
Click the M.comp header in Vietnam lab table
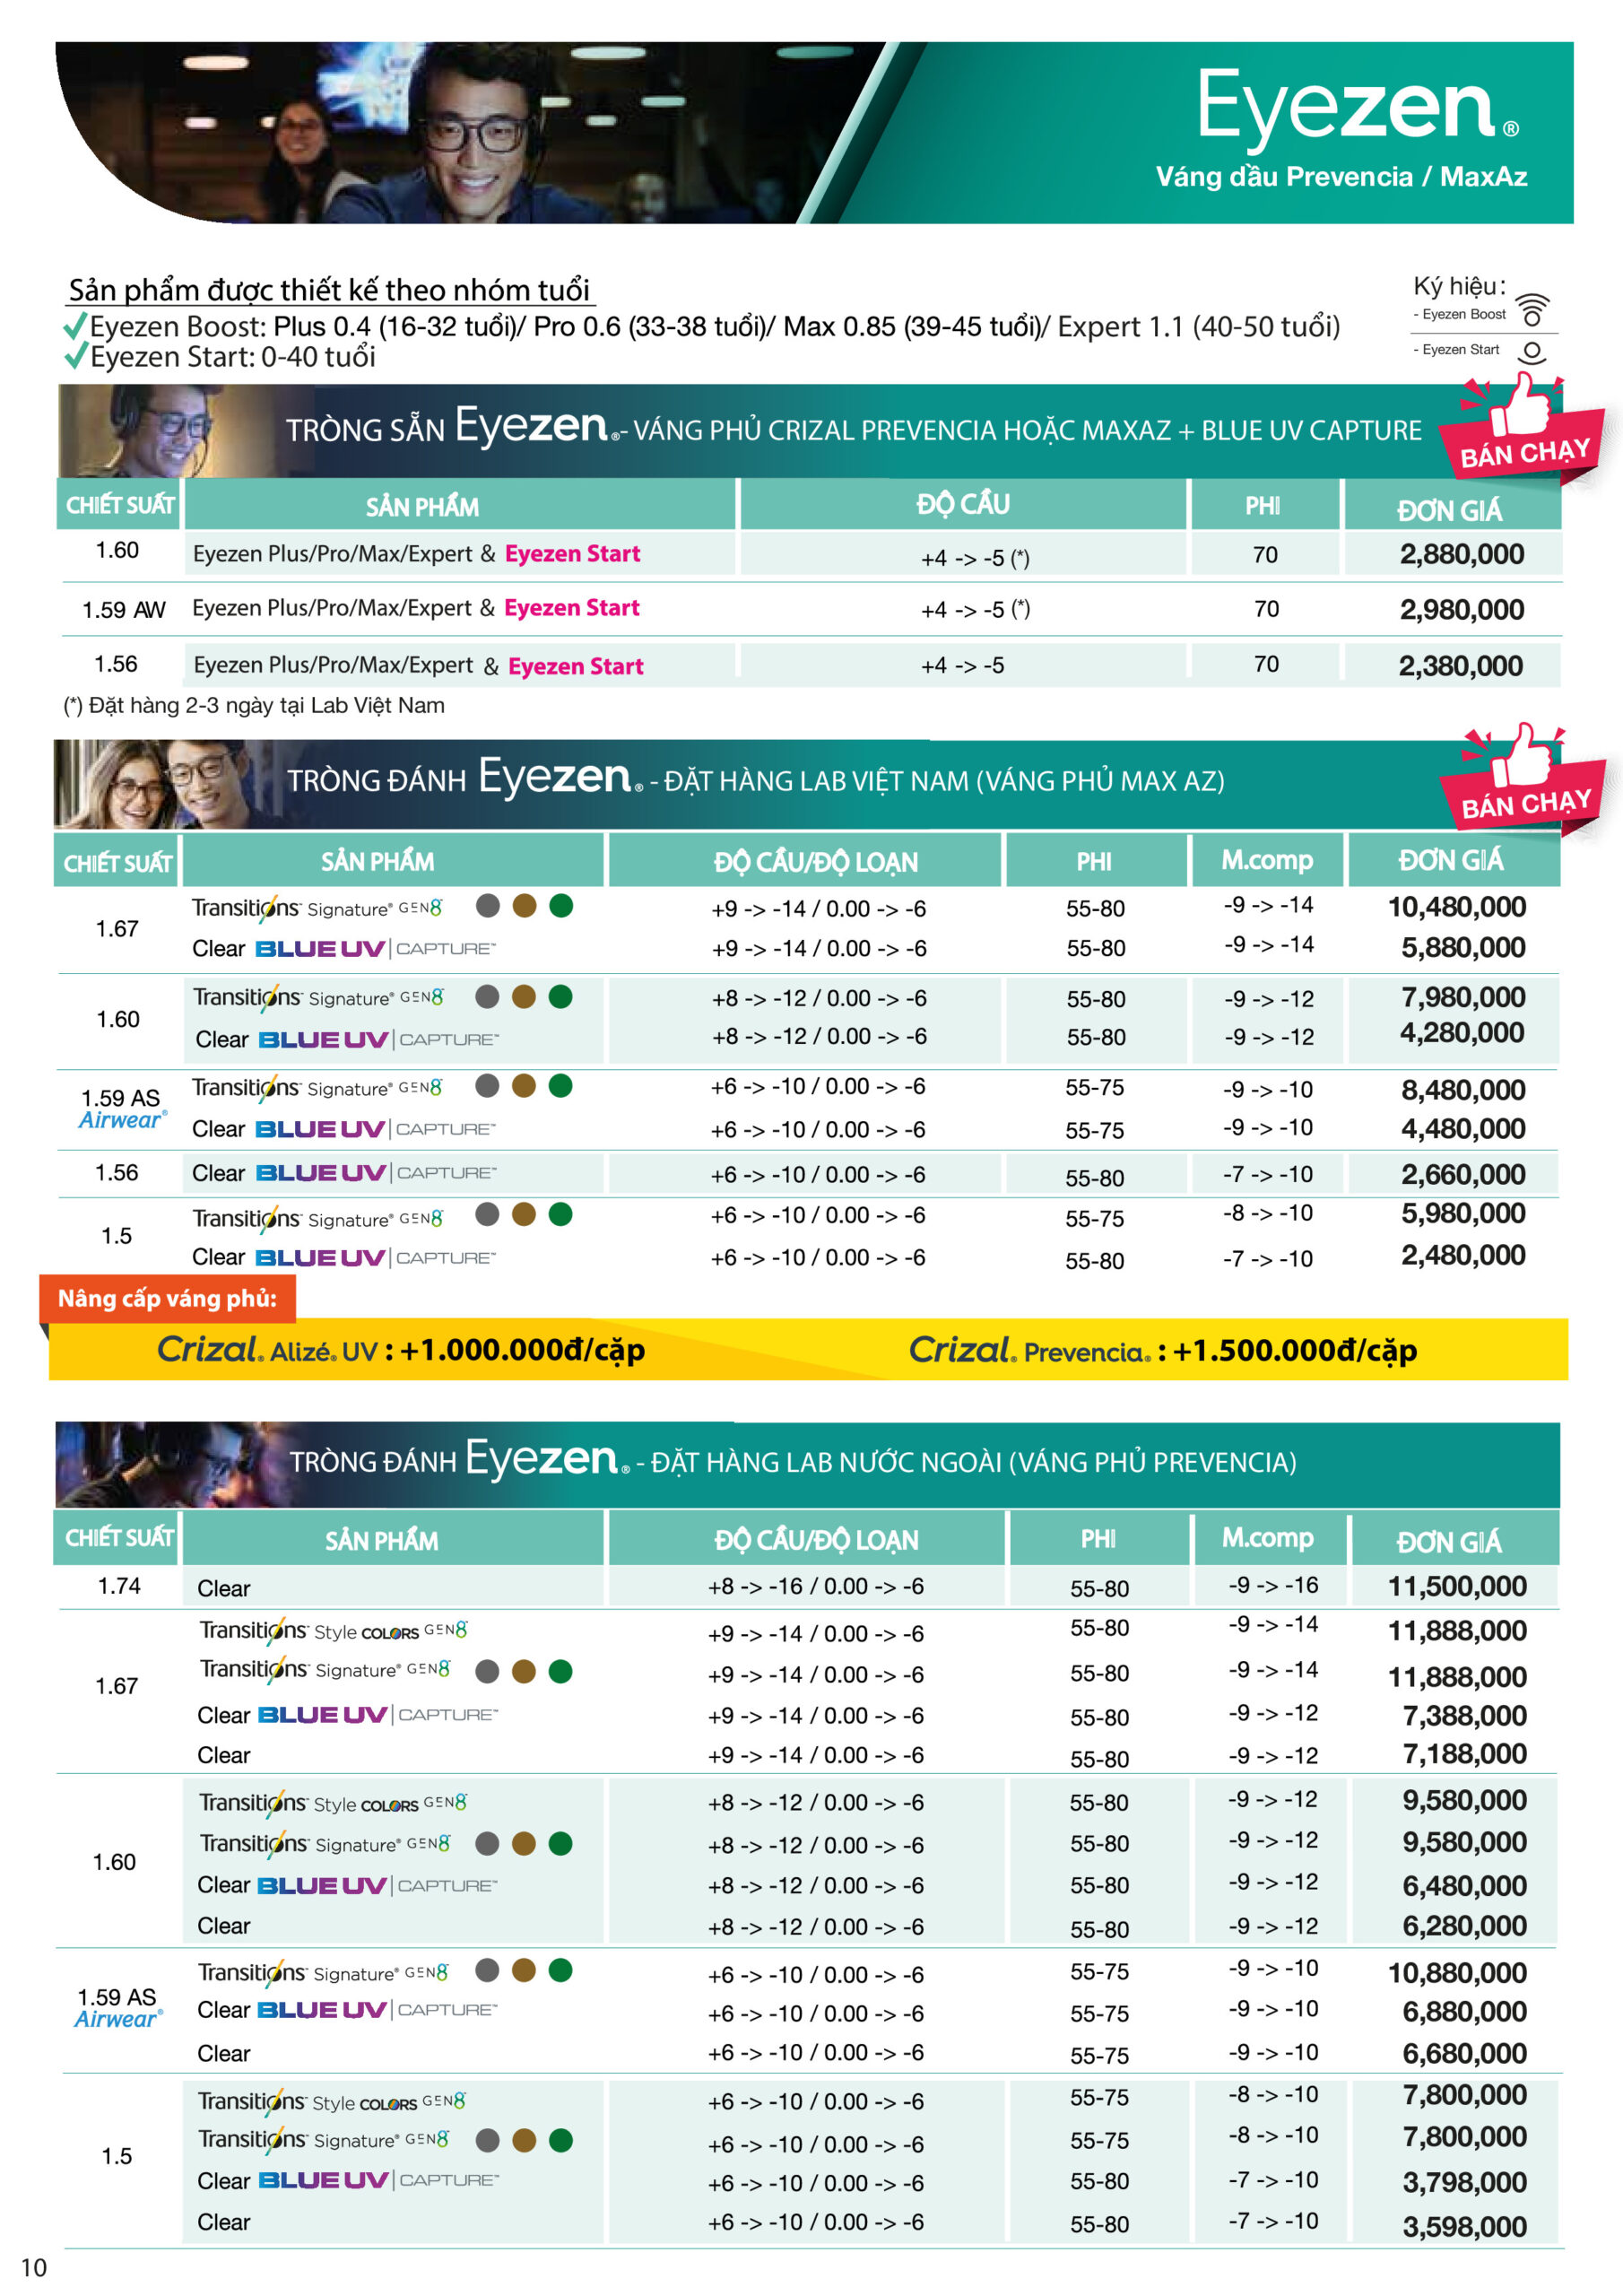1267,860
